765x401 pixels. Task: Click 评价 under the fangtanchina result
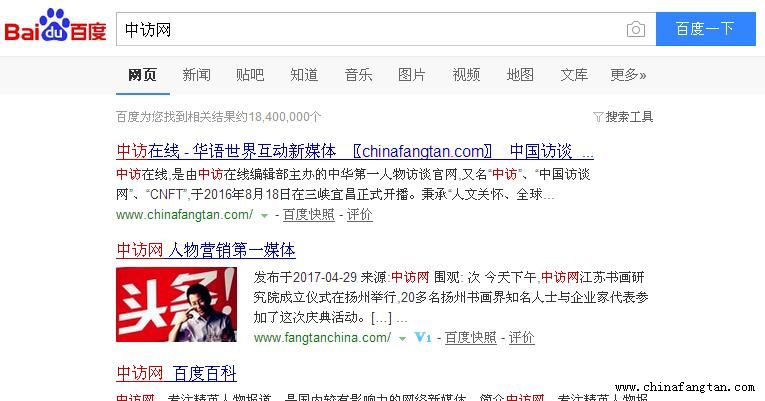coord(522,338)
